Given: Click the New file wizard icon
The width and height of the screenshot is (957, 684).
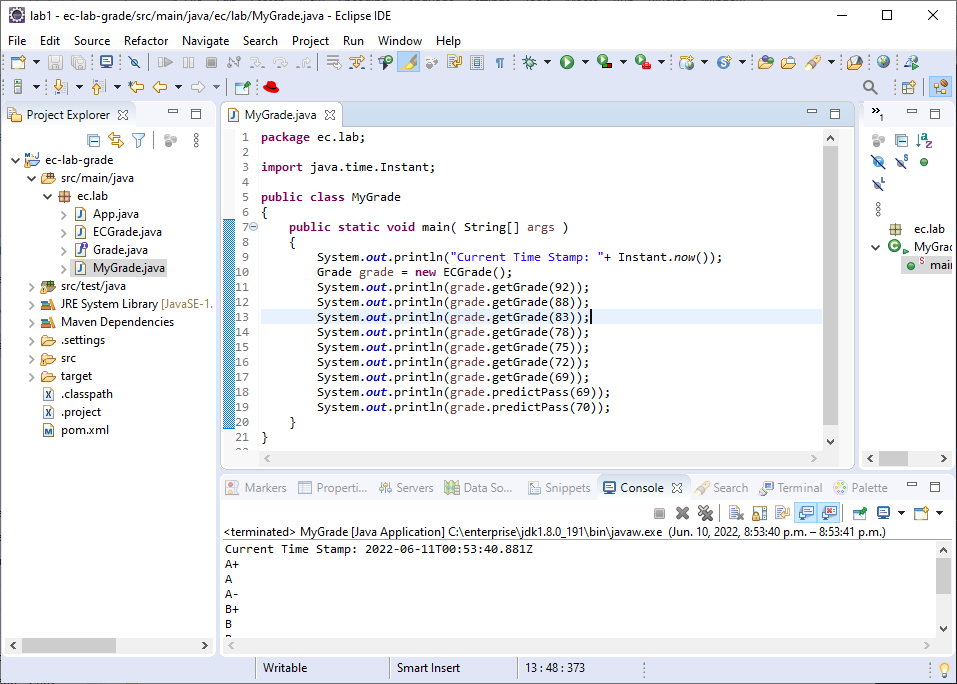Looking at the screenshot, I should pyautogui.click(x=18, y=62).
